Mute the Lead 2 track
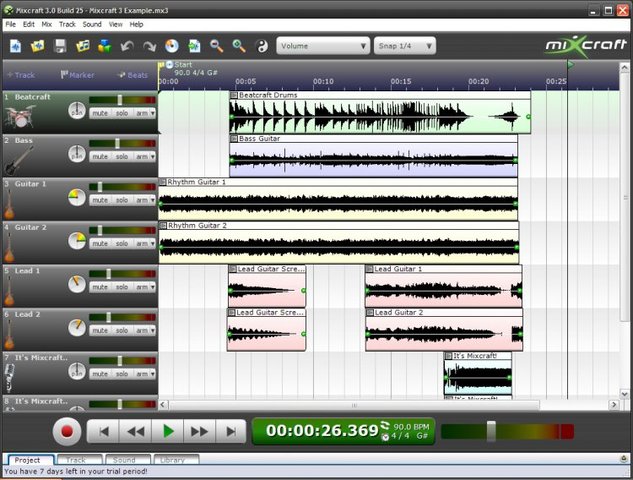Viewport: 633px width, 480px height. pos(100,331)
